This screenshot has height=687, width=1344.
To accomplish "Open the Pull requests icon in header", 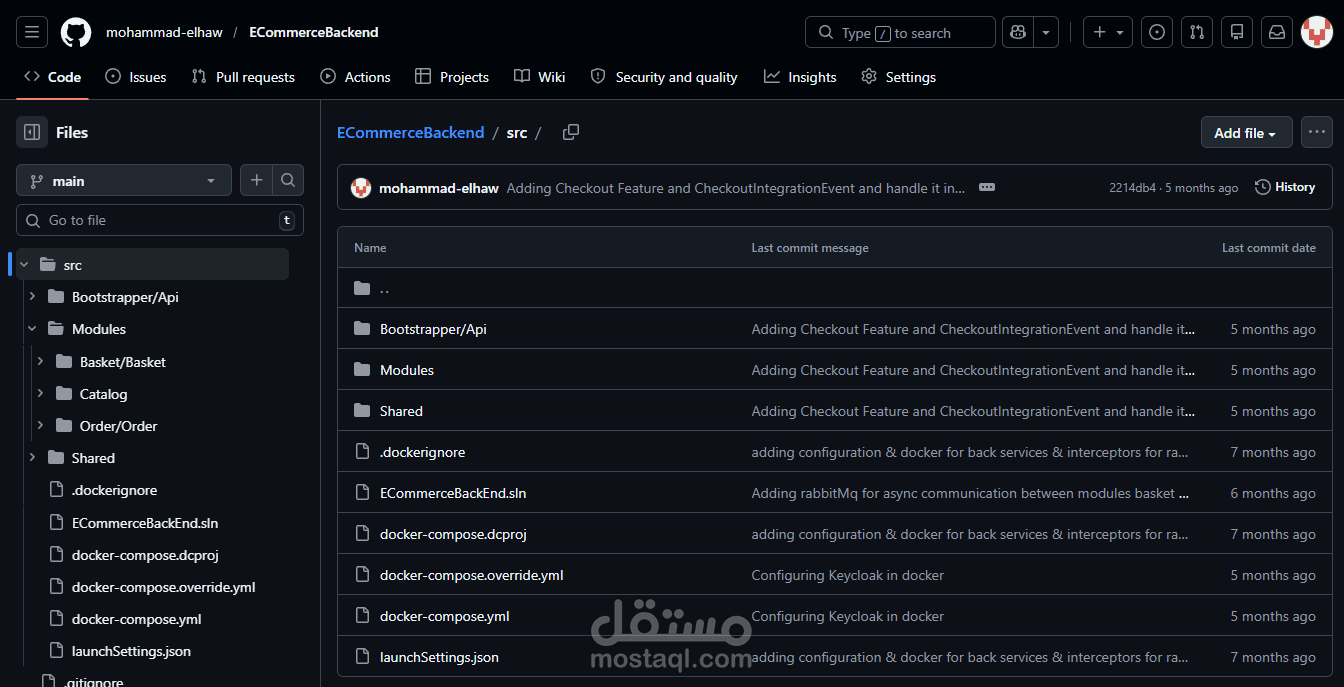I will pyautogui.click(x=1197, y=33).
